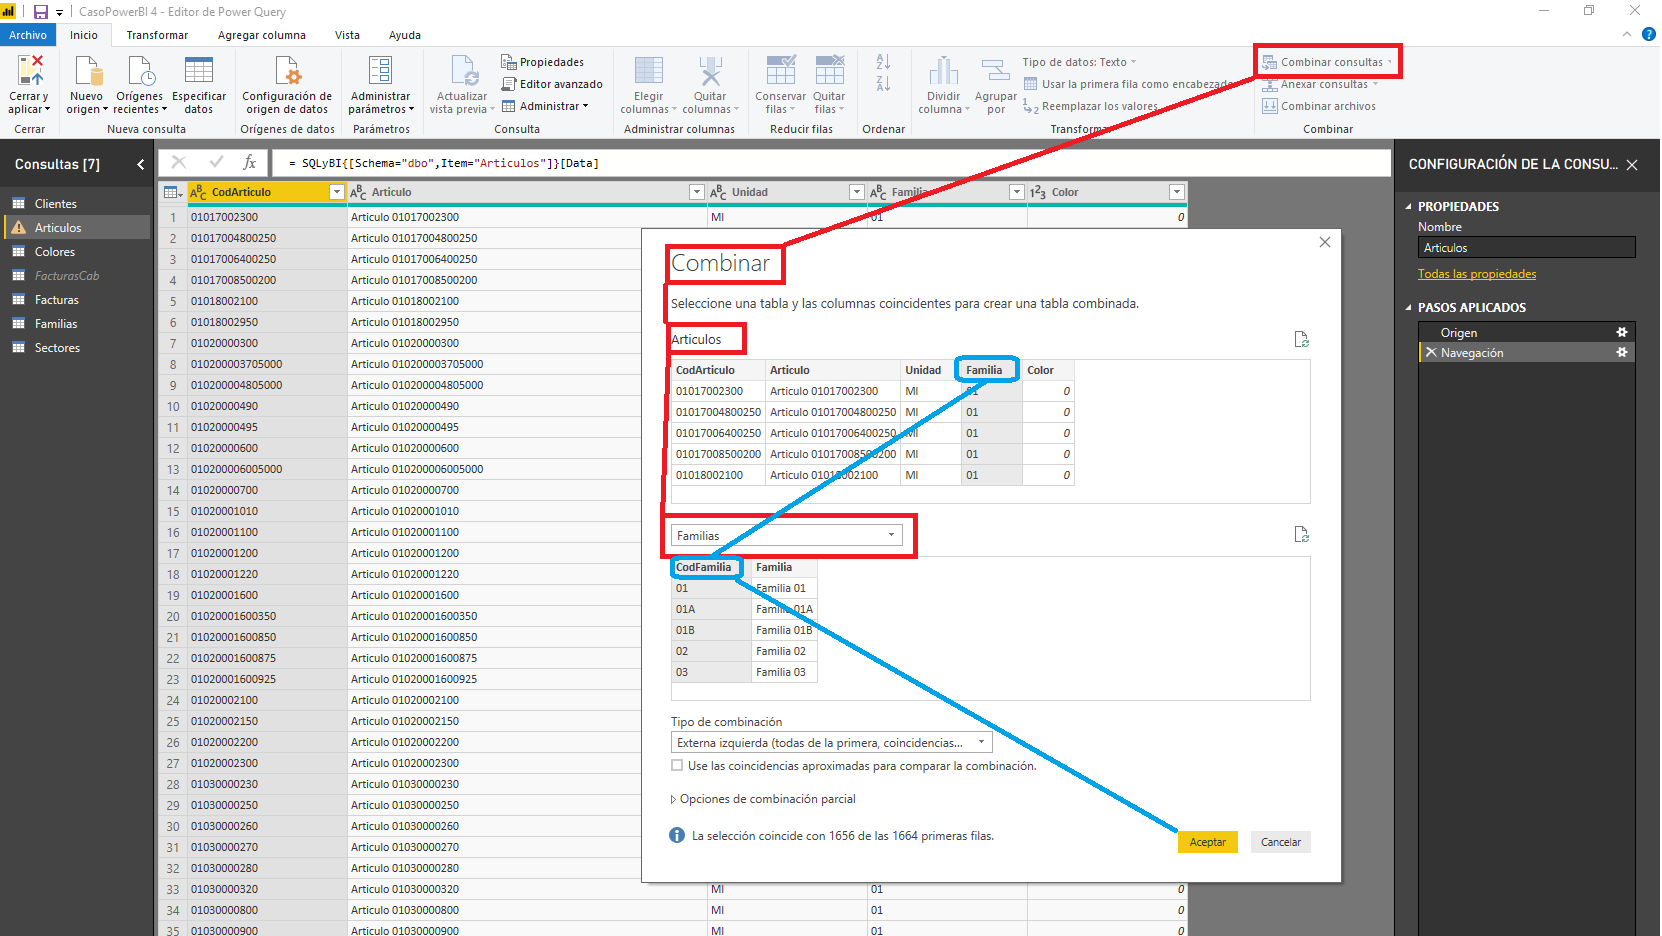The width and height of the screenshot is (1662, 936).
Task: Open the Familias table dropdown
Action: (786, 535)
